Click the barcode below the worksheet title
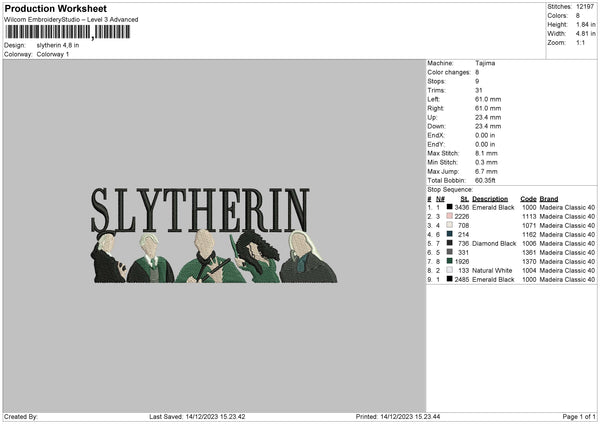 click(x=49, y=33)
